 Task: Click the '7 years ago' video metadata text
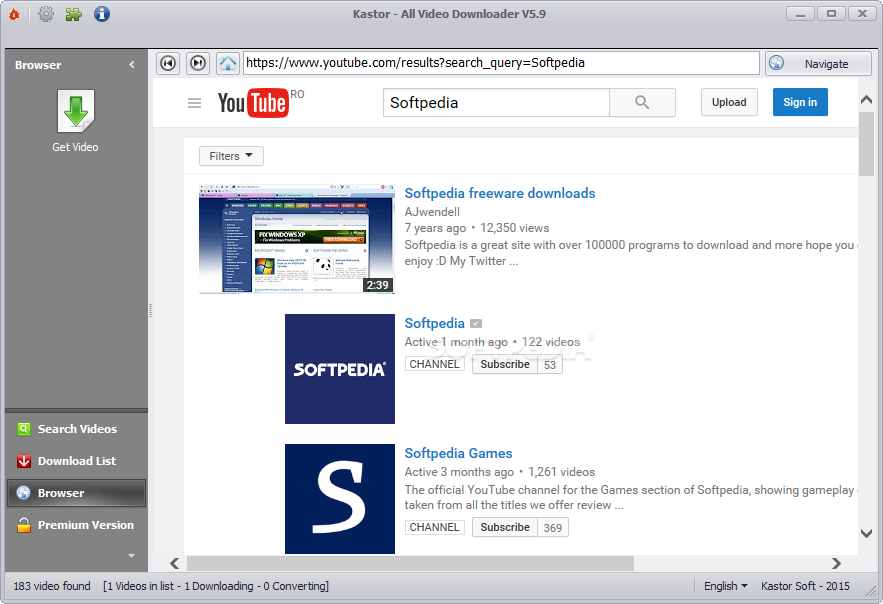[x=435, y=228]
